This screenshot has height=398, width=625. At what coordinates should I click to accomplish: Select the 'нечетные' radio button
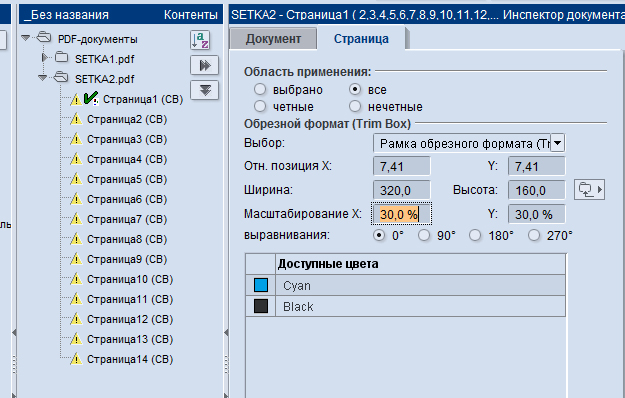tap(355, 106)
